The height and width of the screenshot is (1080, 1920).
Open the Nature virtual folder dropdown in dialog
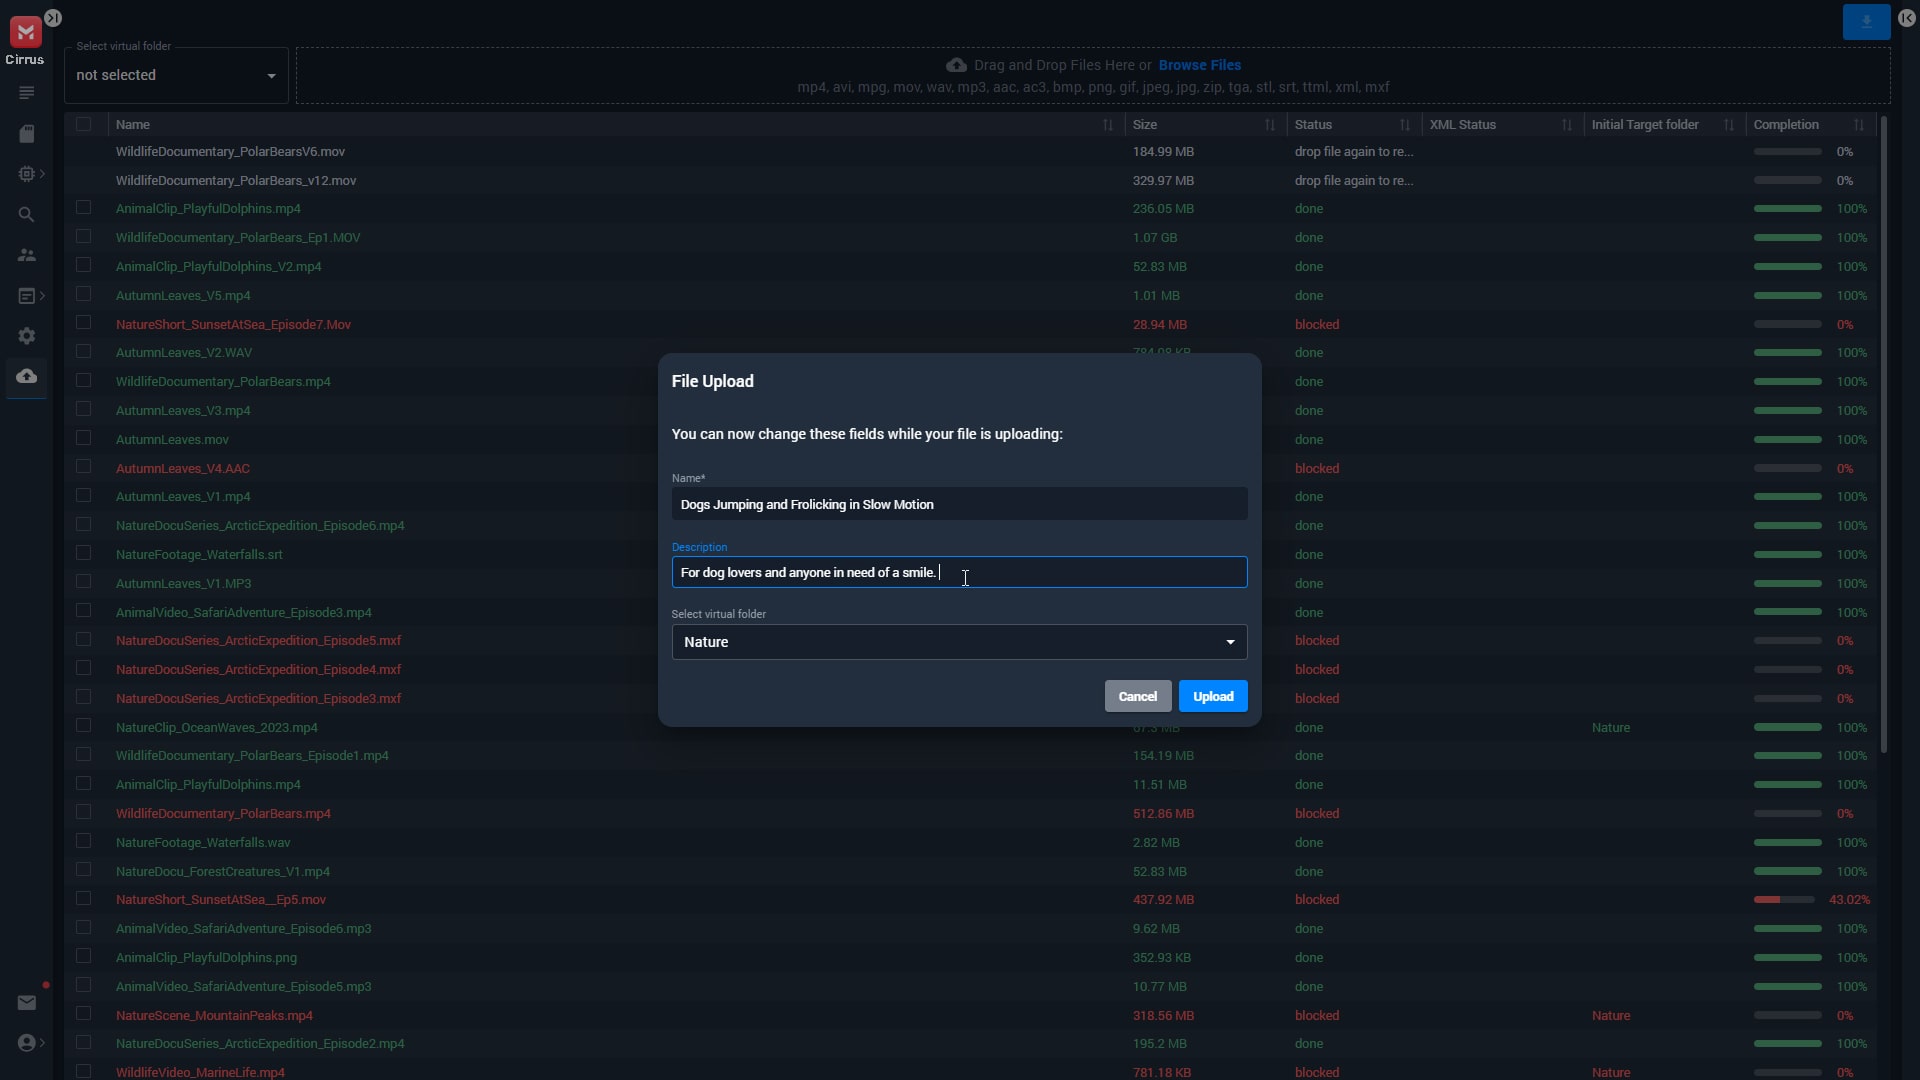[x=958, y=642]
